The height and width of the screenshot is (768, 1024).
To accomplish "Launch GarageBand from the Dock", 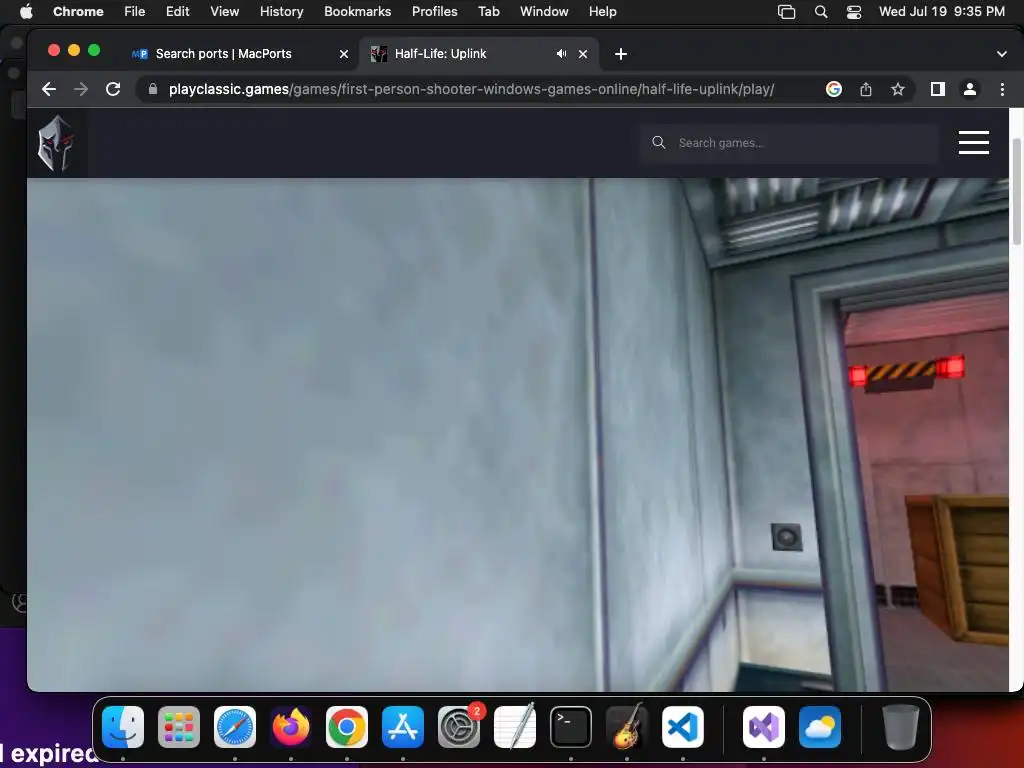I will 627,727.
